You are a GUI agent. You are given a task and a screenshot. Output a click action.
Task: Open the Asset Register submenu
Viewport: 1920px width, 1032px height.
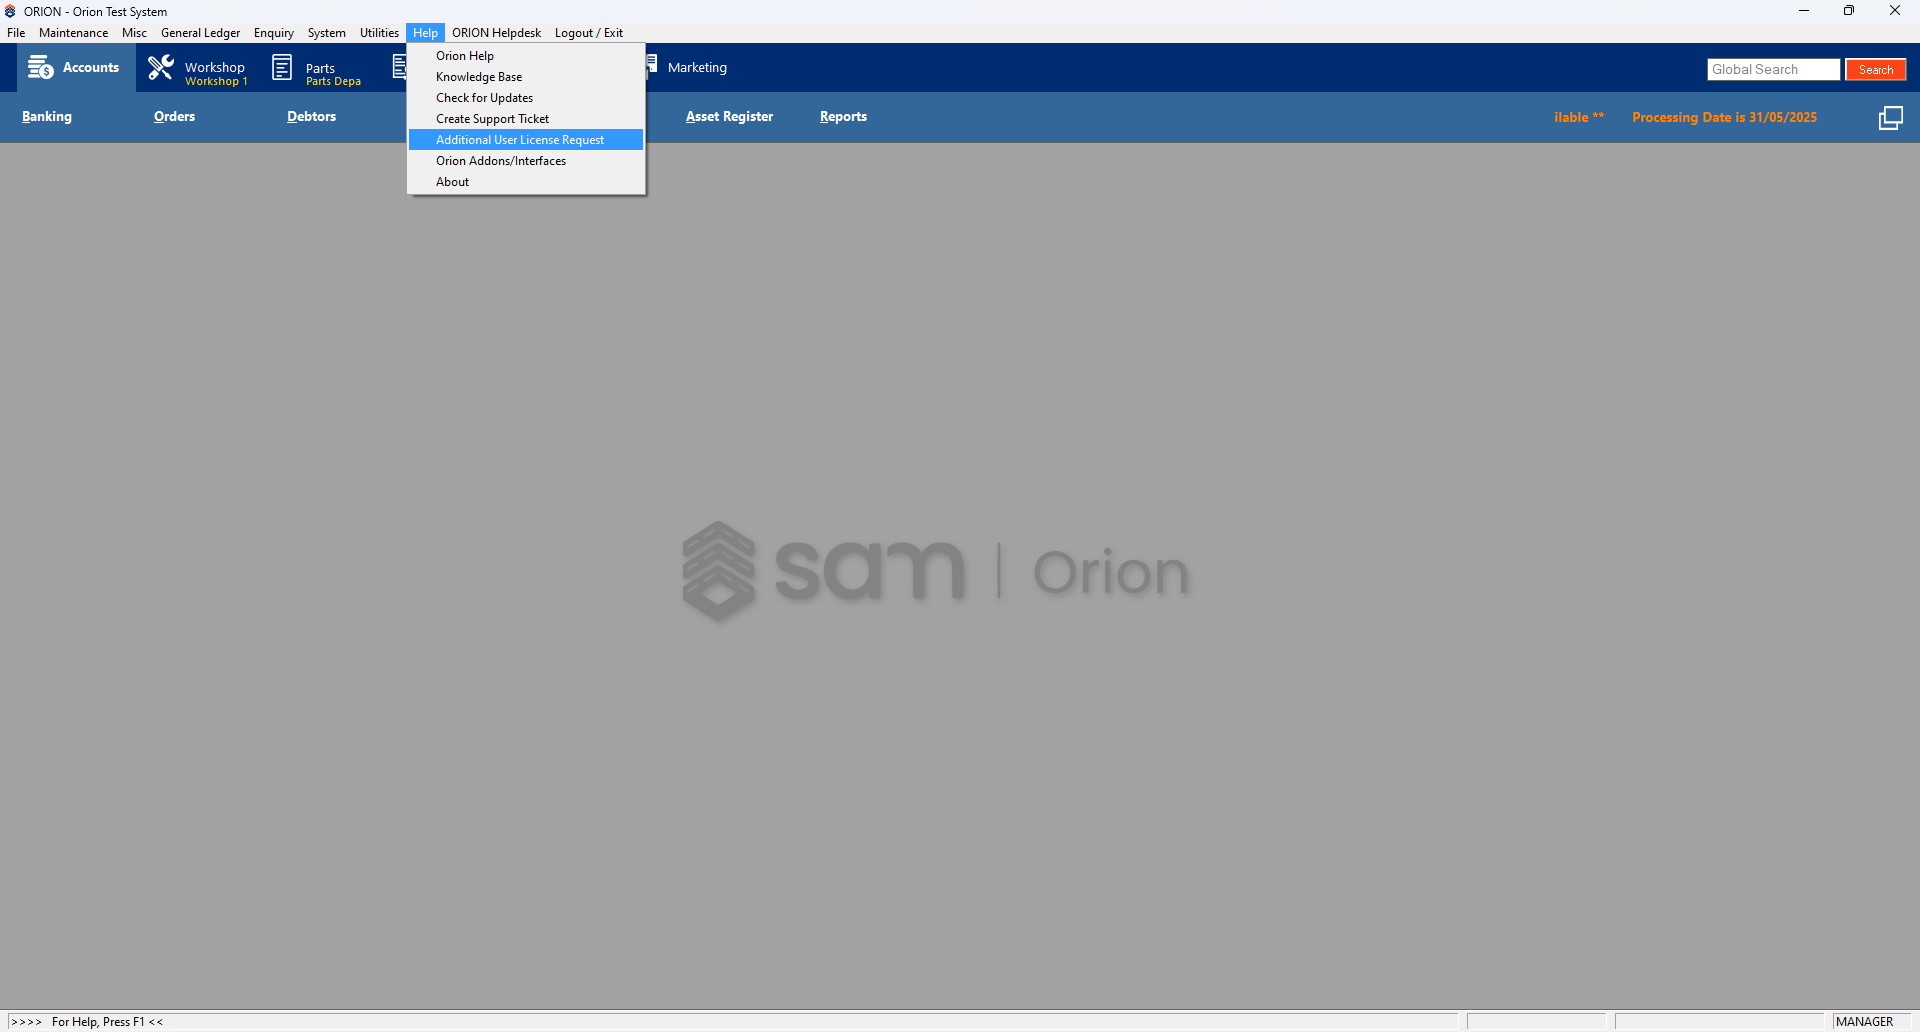(x=729, y=116)
